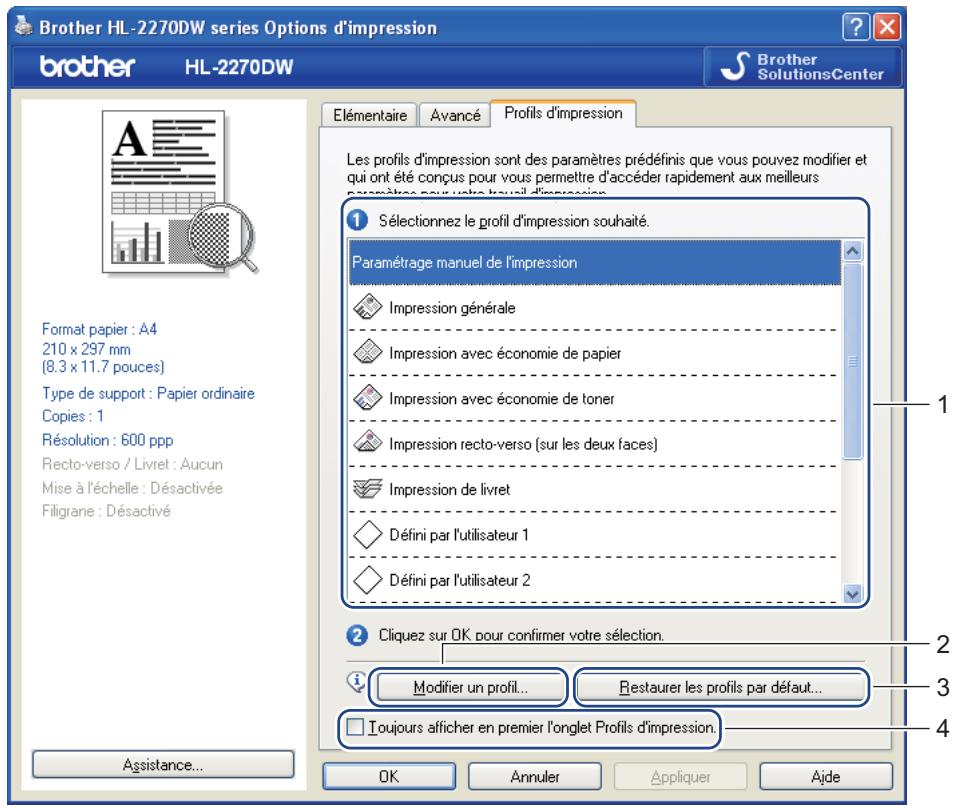Image resolution: width=954 pixels, height=806 pixels.
Task: Click Mise à l'échelle : Désactivée text
Action: 132,488
